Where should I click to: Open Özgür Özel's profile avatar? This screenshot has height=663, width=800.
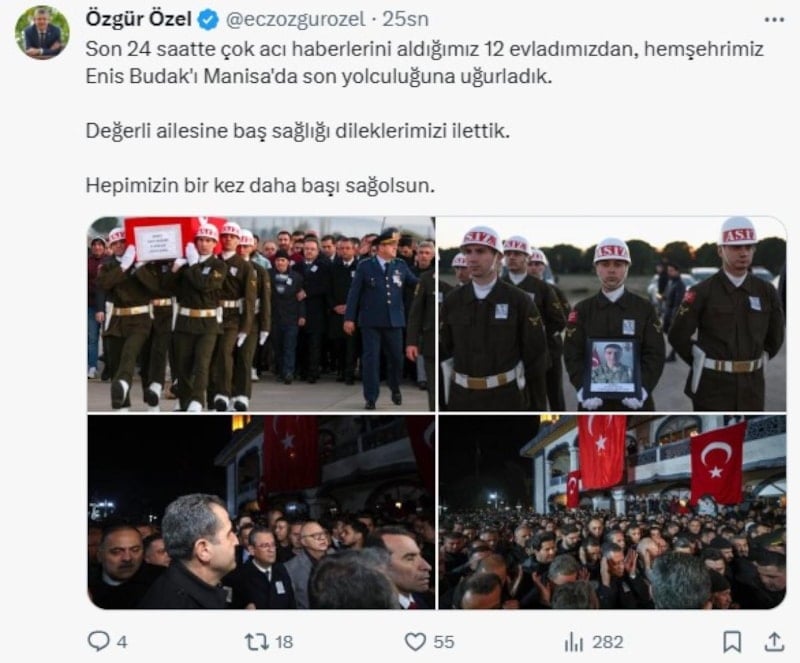42,33
